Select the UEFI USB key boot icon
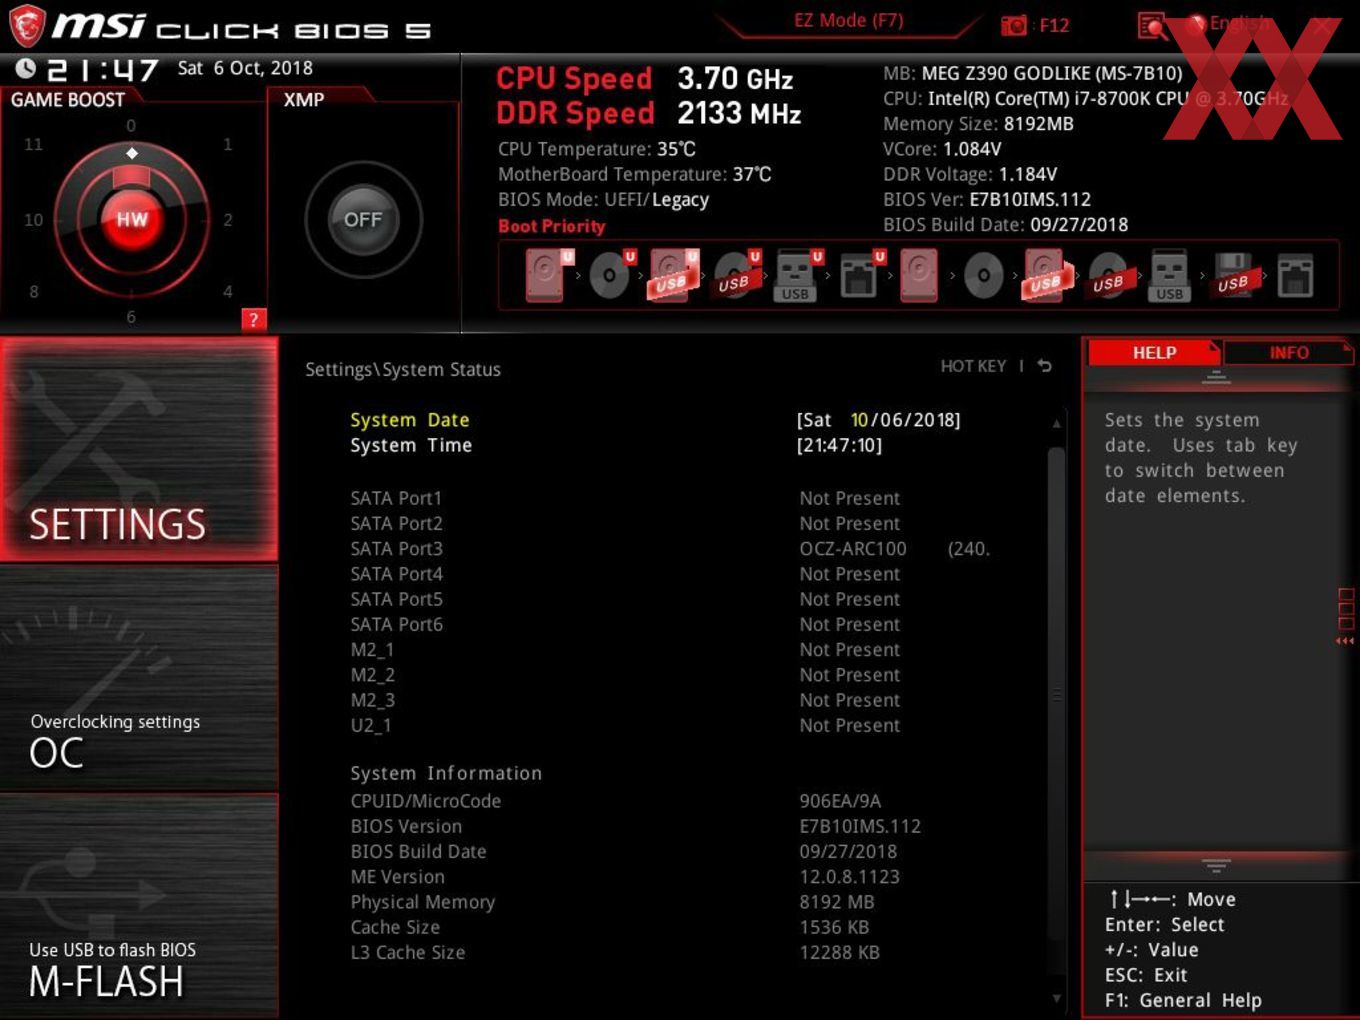 [x=797, y=275]
